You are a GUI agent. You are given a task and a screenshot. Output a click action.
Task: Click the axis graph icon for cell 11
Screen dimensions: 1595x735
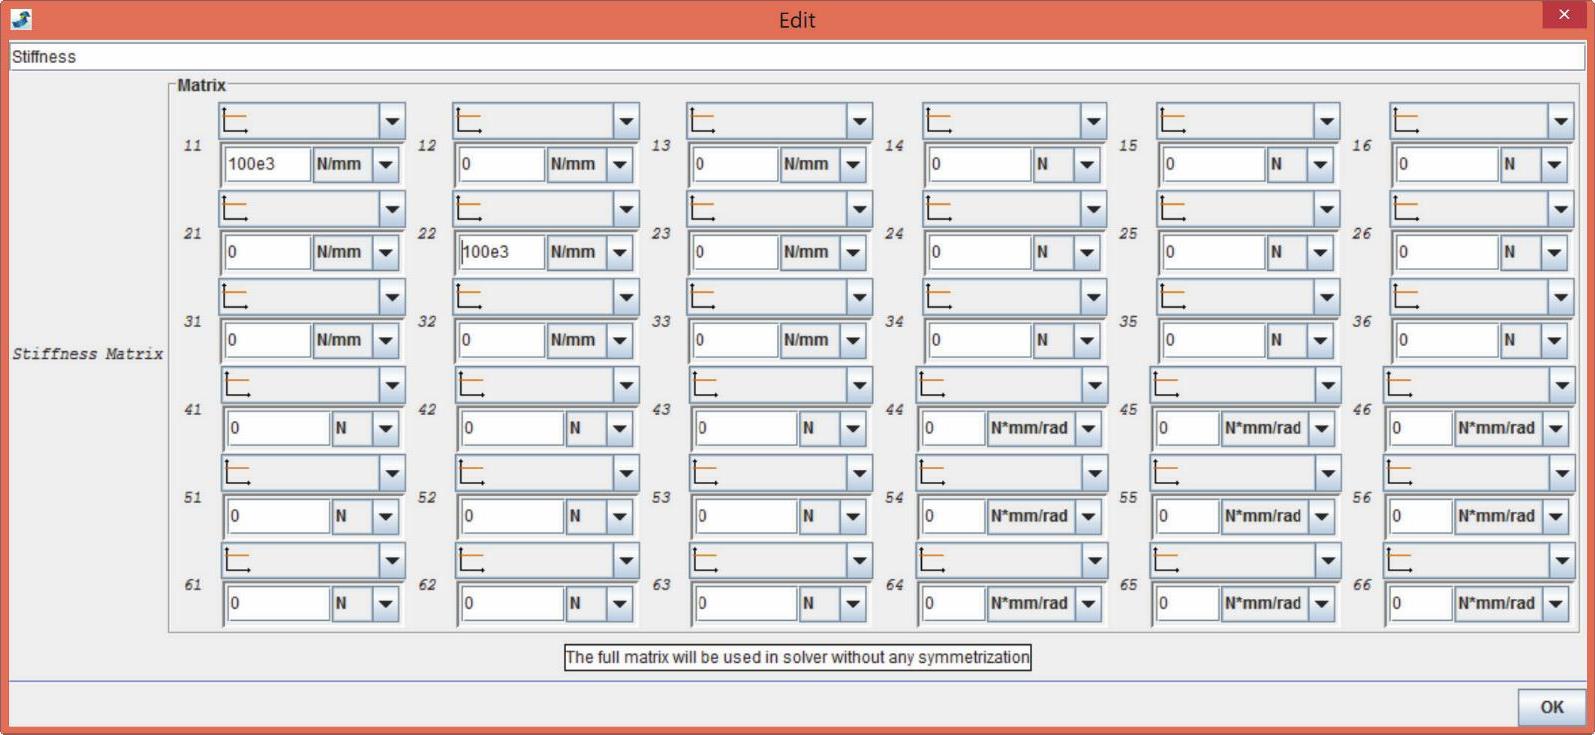[x=235, y=121]
